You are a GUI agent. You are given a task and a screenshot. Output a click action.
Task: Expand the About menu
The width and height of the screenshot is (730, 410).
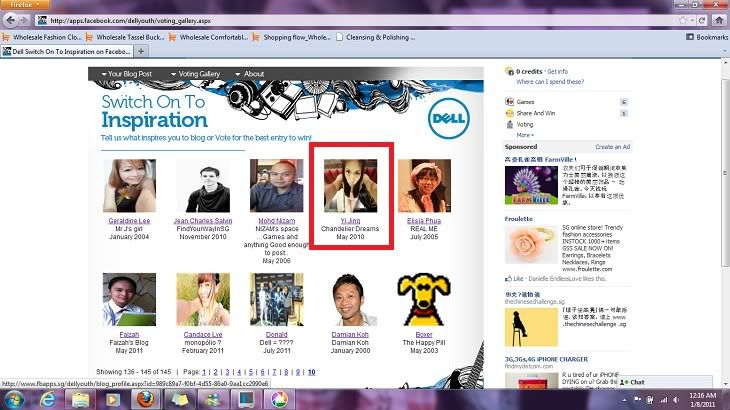pos(250,74)
